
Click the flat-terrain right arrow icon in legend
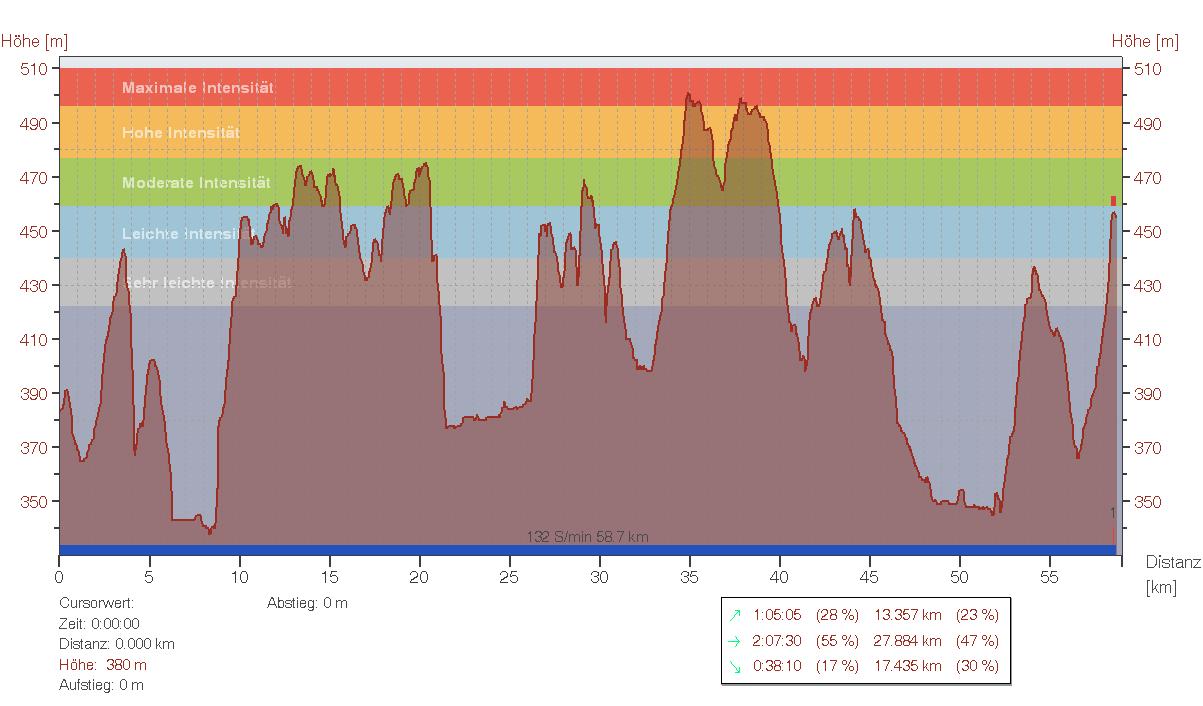coord(736,641)
